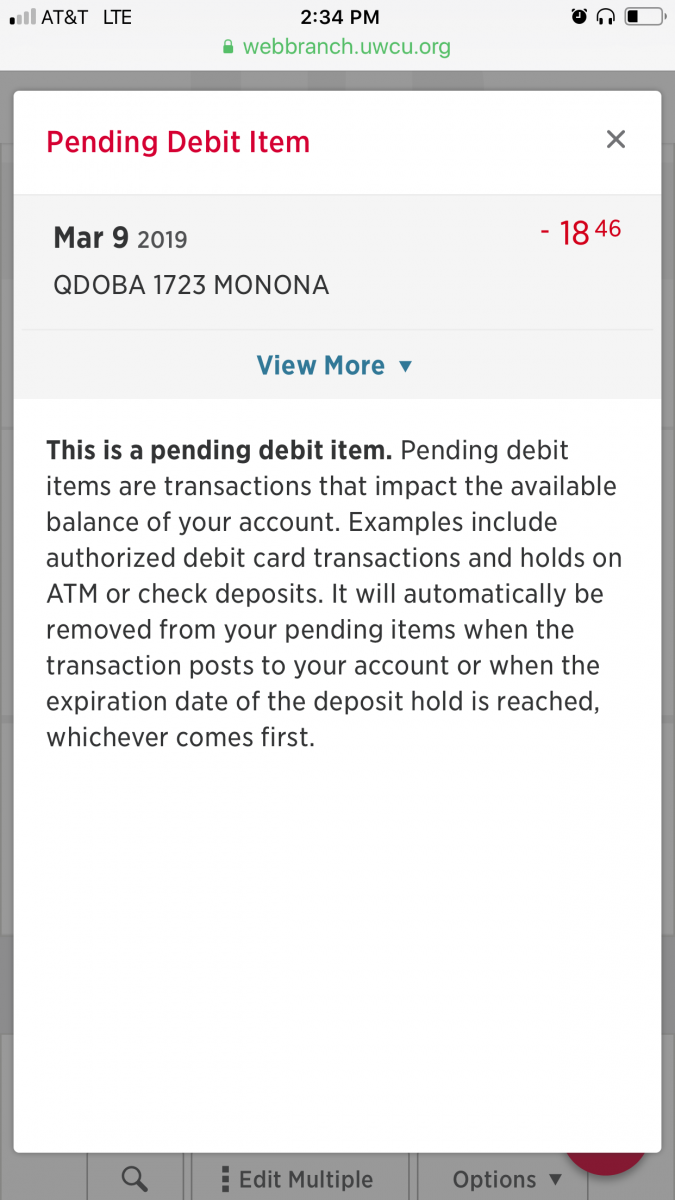This screenshot has height=1200, width=675.
Task: Close the Pending Debit Item dialog
Action: [616, 140]
